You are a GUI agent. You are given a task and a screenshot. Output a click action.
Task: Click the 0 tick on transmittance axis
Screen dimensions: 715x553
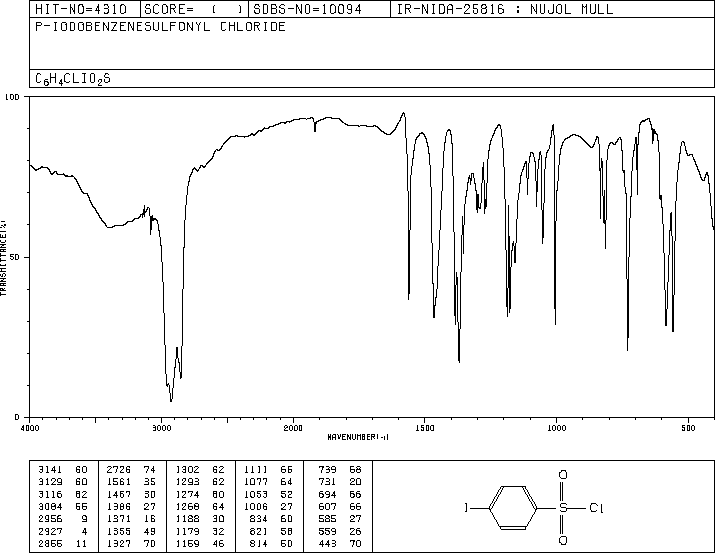coord(17,417)
